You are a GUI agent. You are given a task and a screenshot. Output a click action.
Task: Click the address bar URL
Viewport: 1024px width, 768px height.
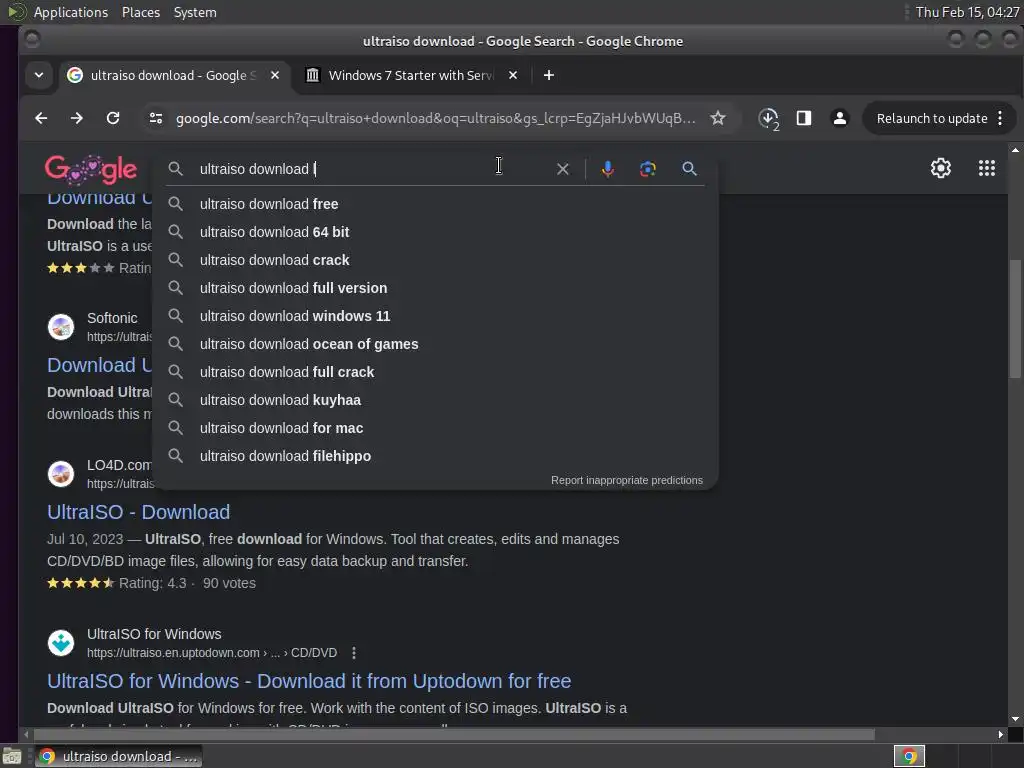[436, 118]
